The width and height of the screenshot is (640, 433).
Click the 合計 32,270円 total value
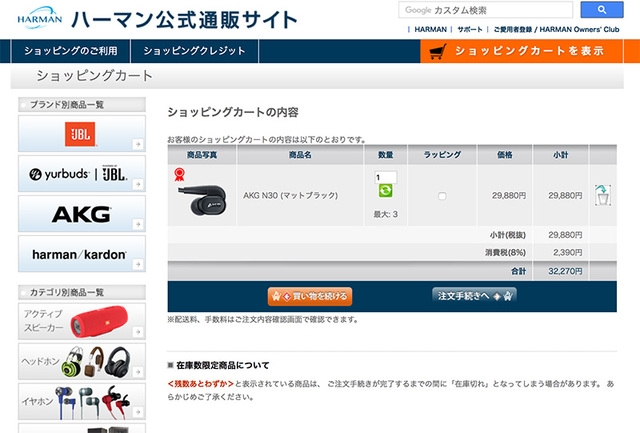coord(565,271)
